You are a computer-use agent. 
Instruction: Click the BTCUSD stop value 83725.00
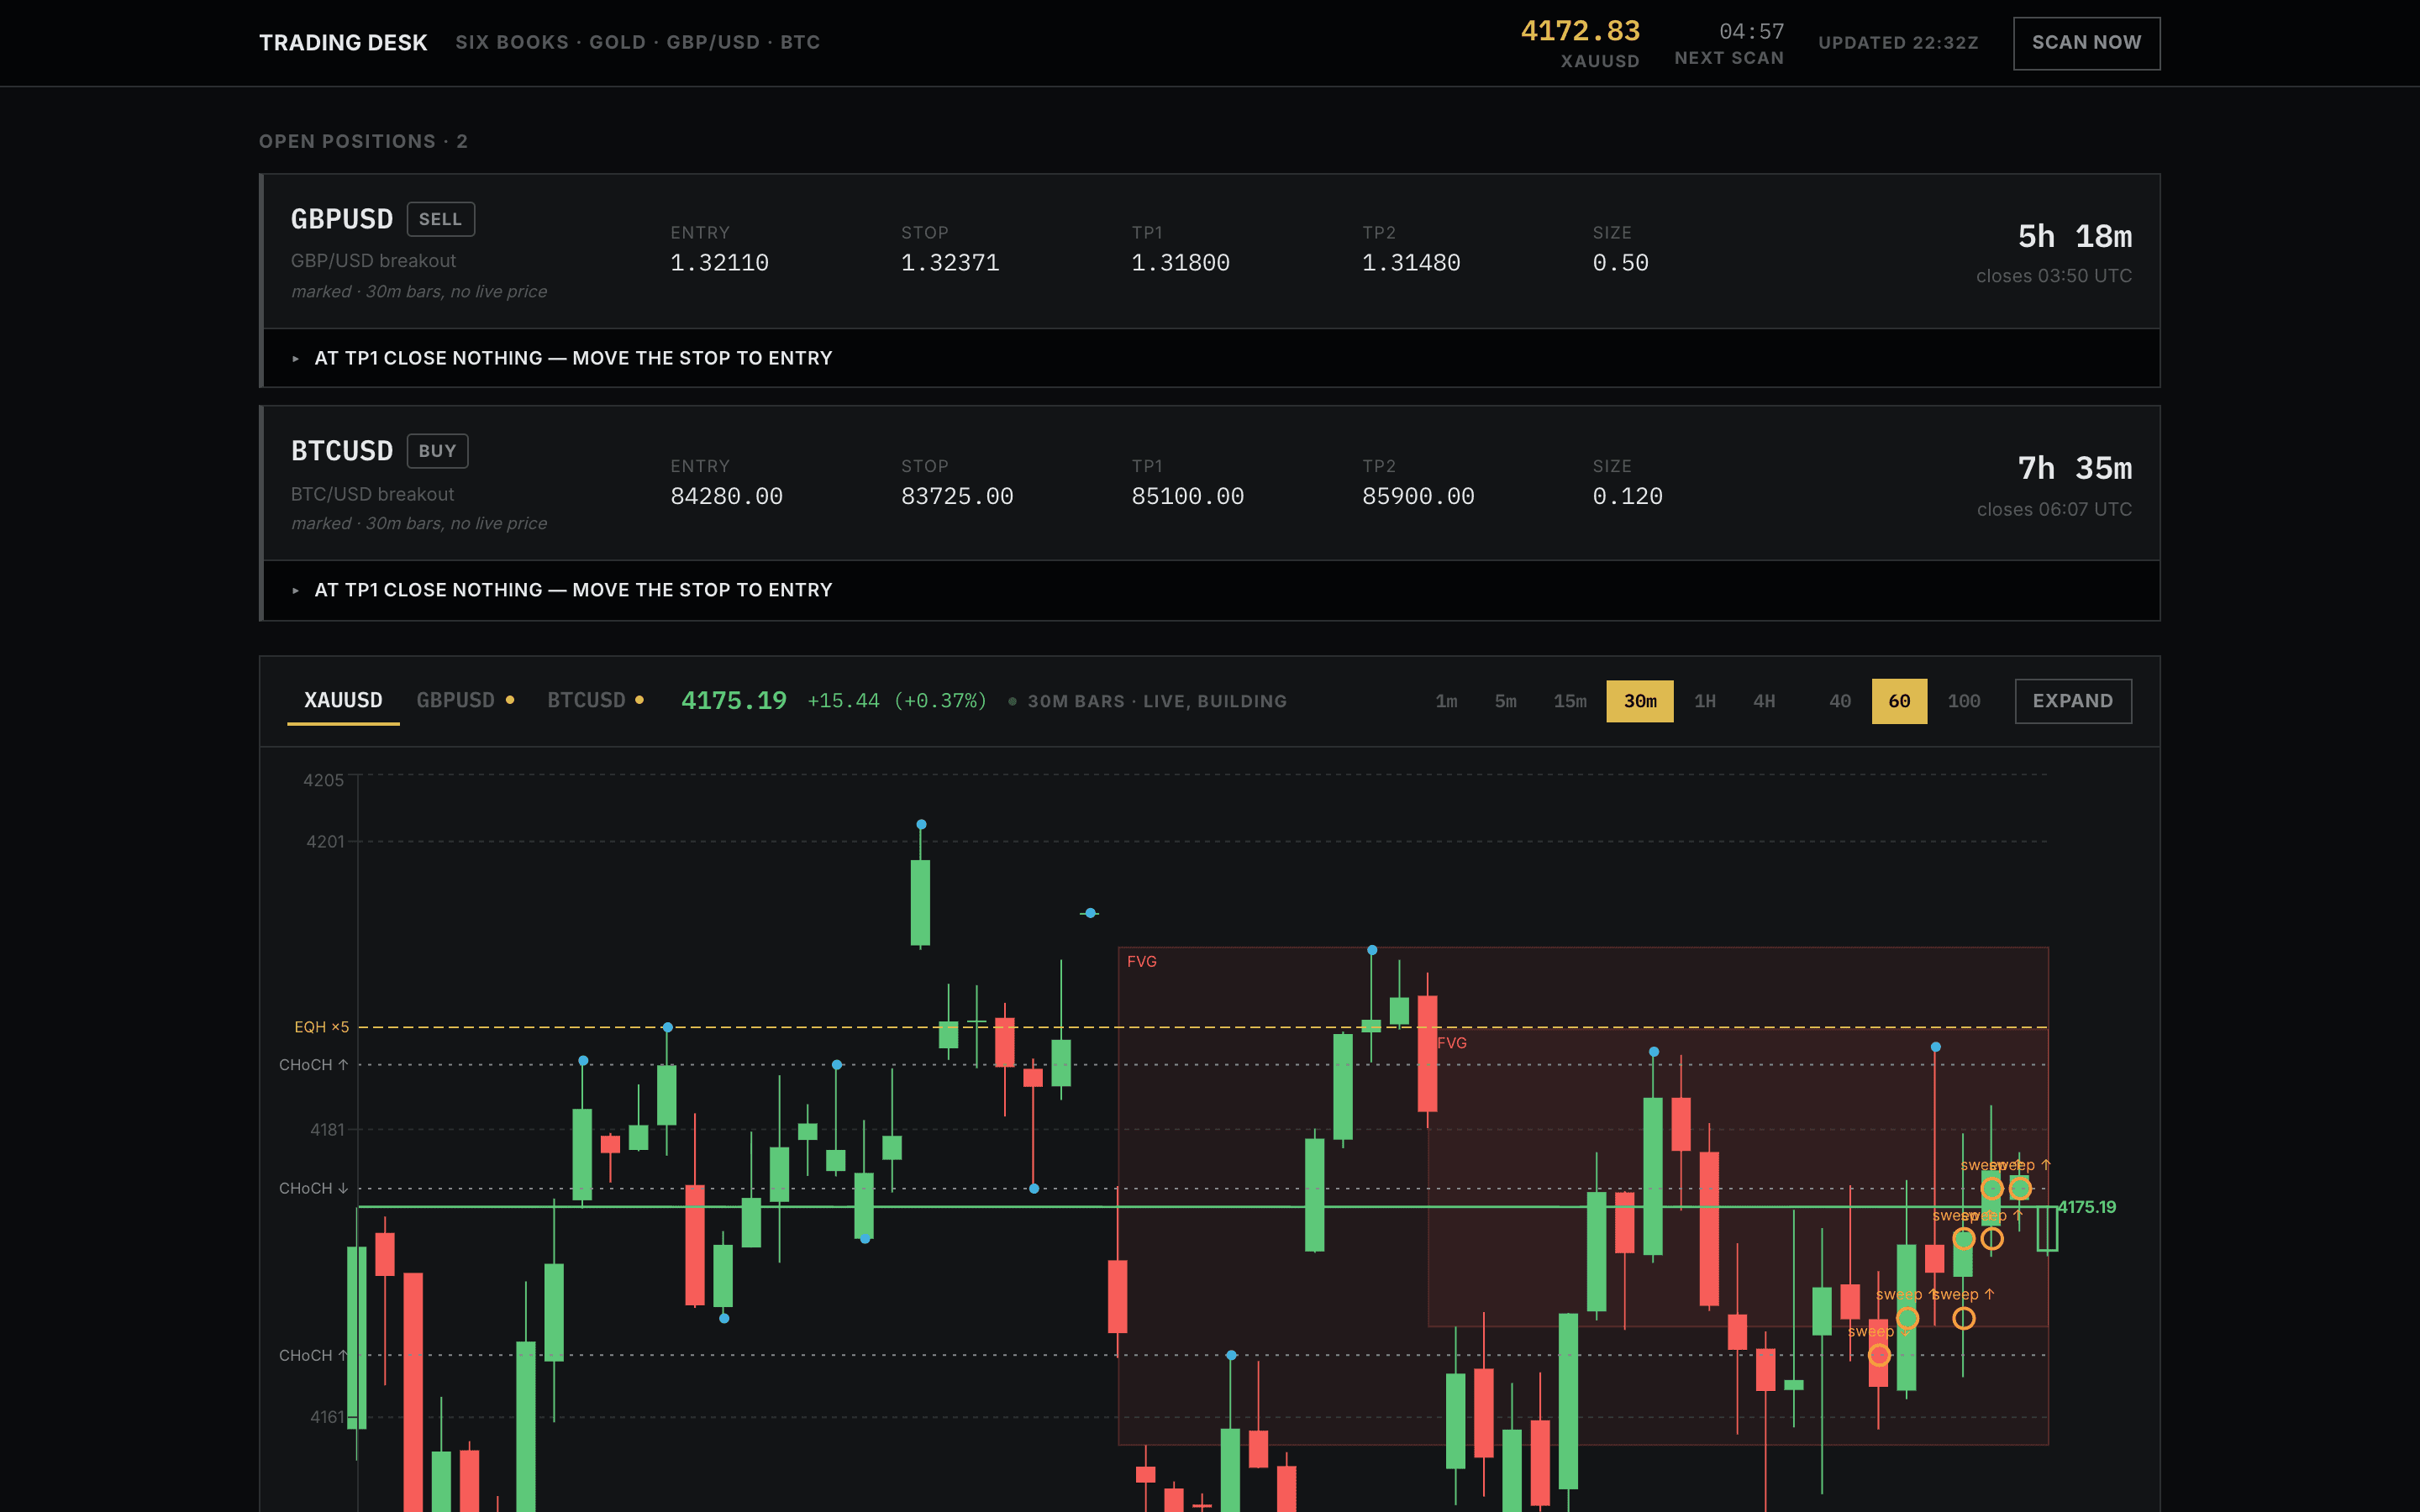pyautogui.click(x=957, y=497)
